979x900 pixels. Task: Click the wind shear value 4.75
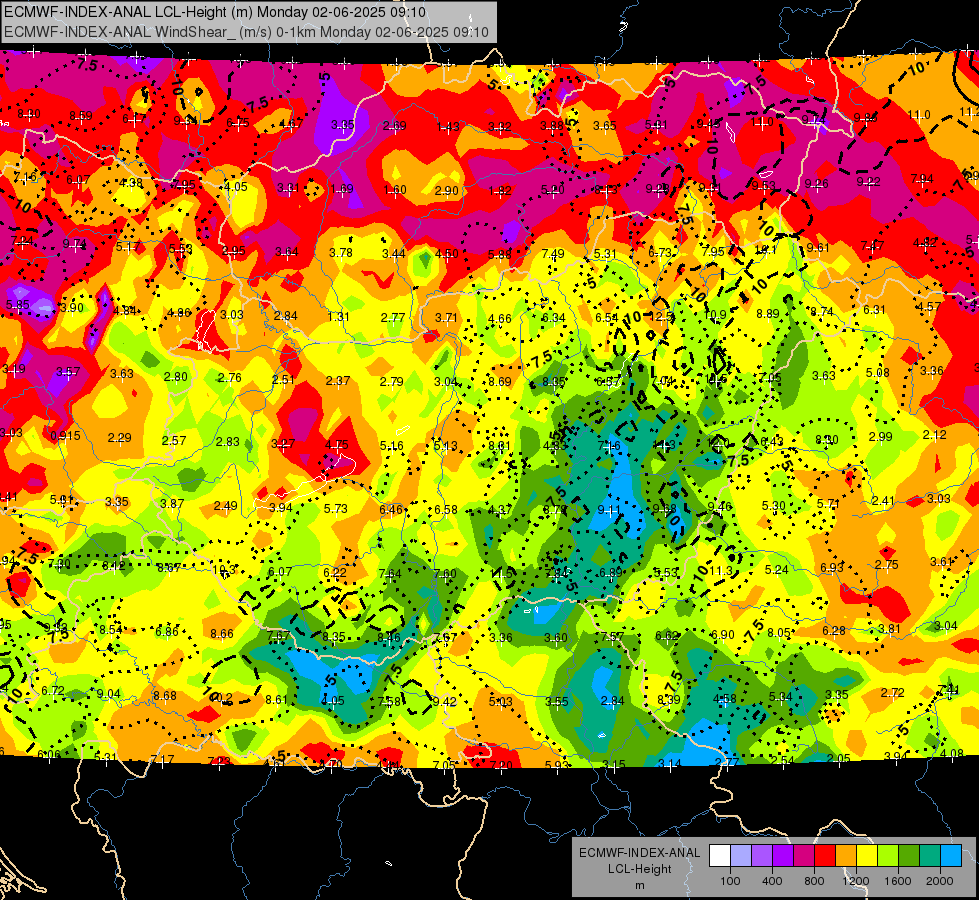click(x=337, y=445)
